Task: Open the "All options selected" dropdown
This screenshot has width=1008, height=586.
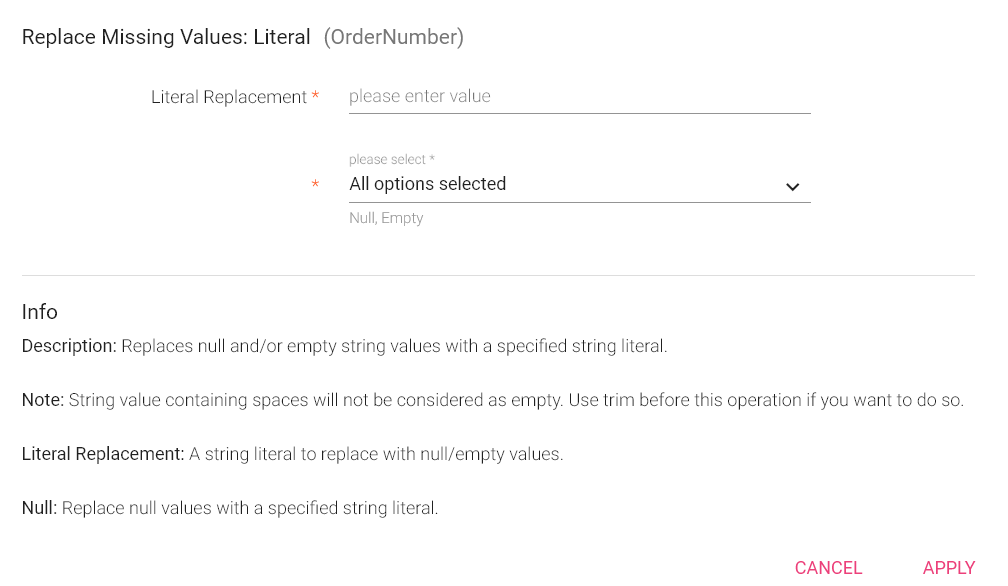Action: click(560, 184)
